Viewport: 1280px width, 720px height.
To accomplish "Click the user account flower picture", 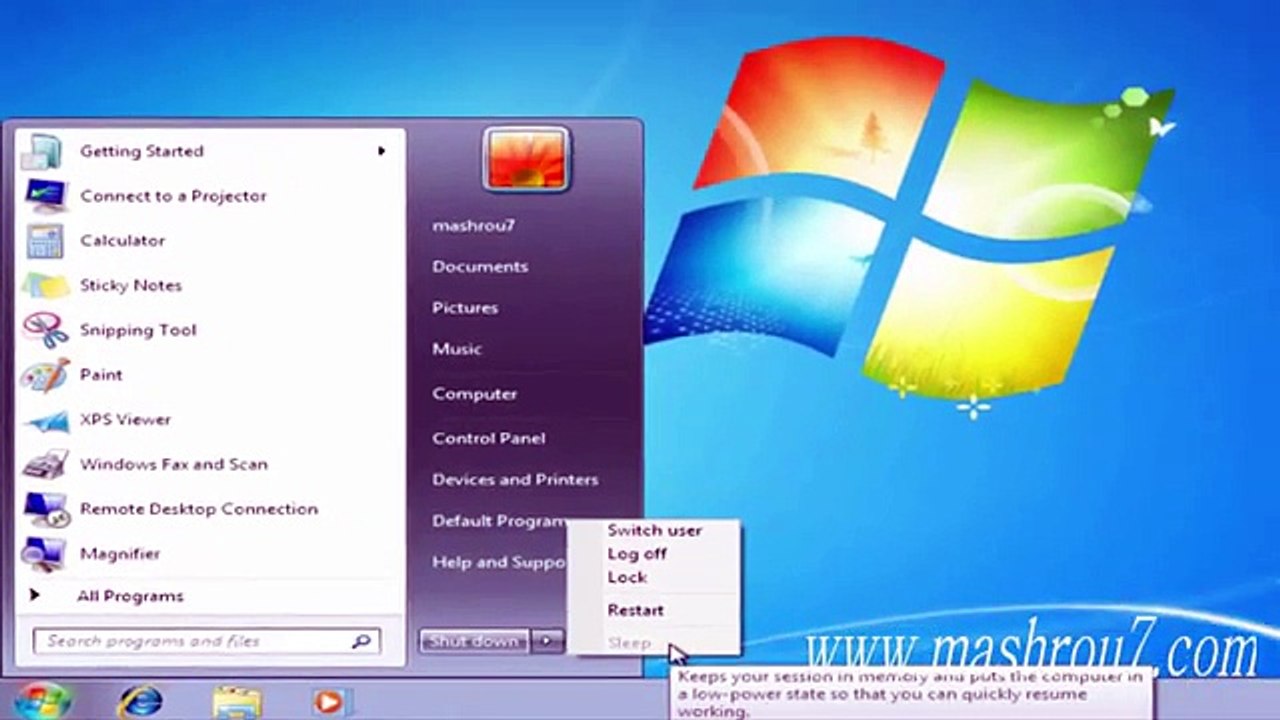I will pos(526,159).
